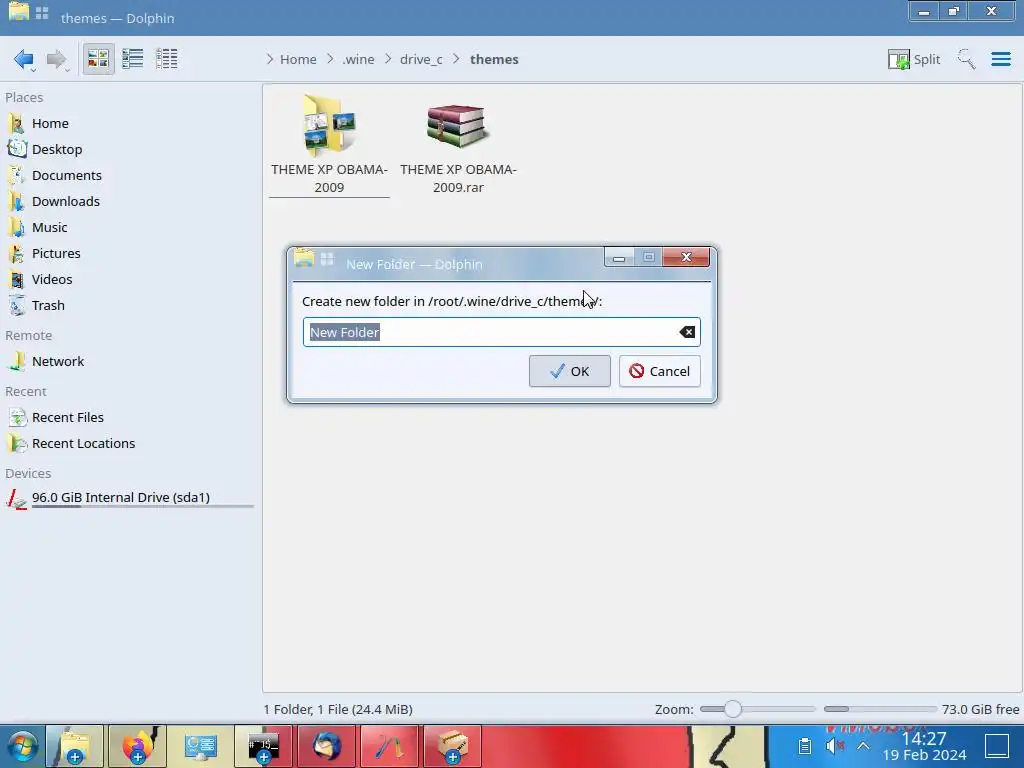The height and width of the screenshot is (768, 1024).
Task: Open the Search magnifier tool
Action: coord(966,59)
